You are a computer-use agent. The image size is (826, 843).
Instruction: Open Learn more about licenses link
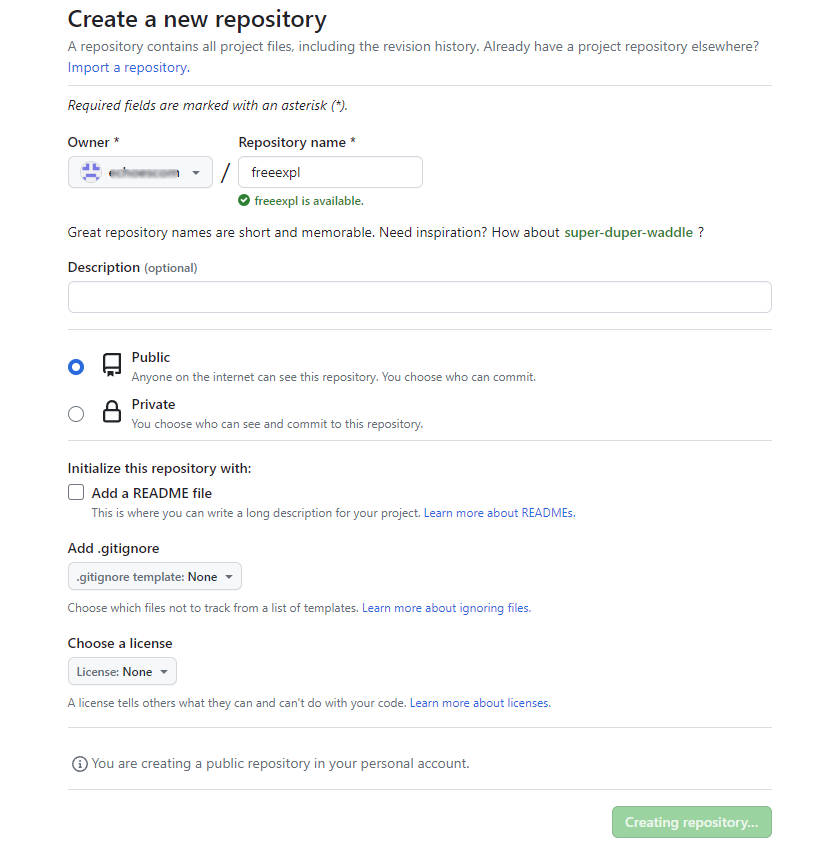pyautogui.click(x=480, y=703)
